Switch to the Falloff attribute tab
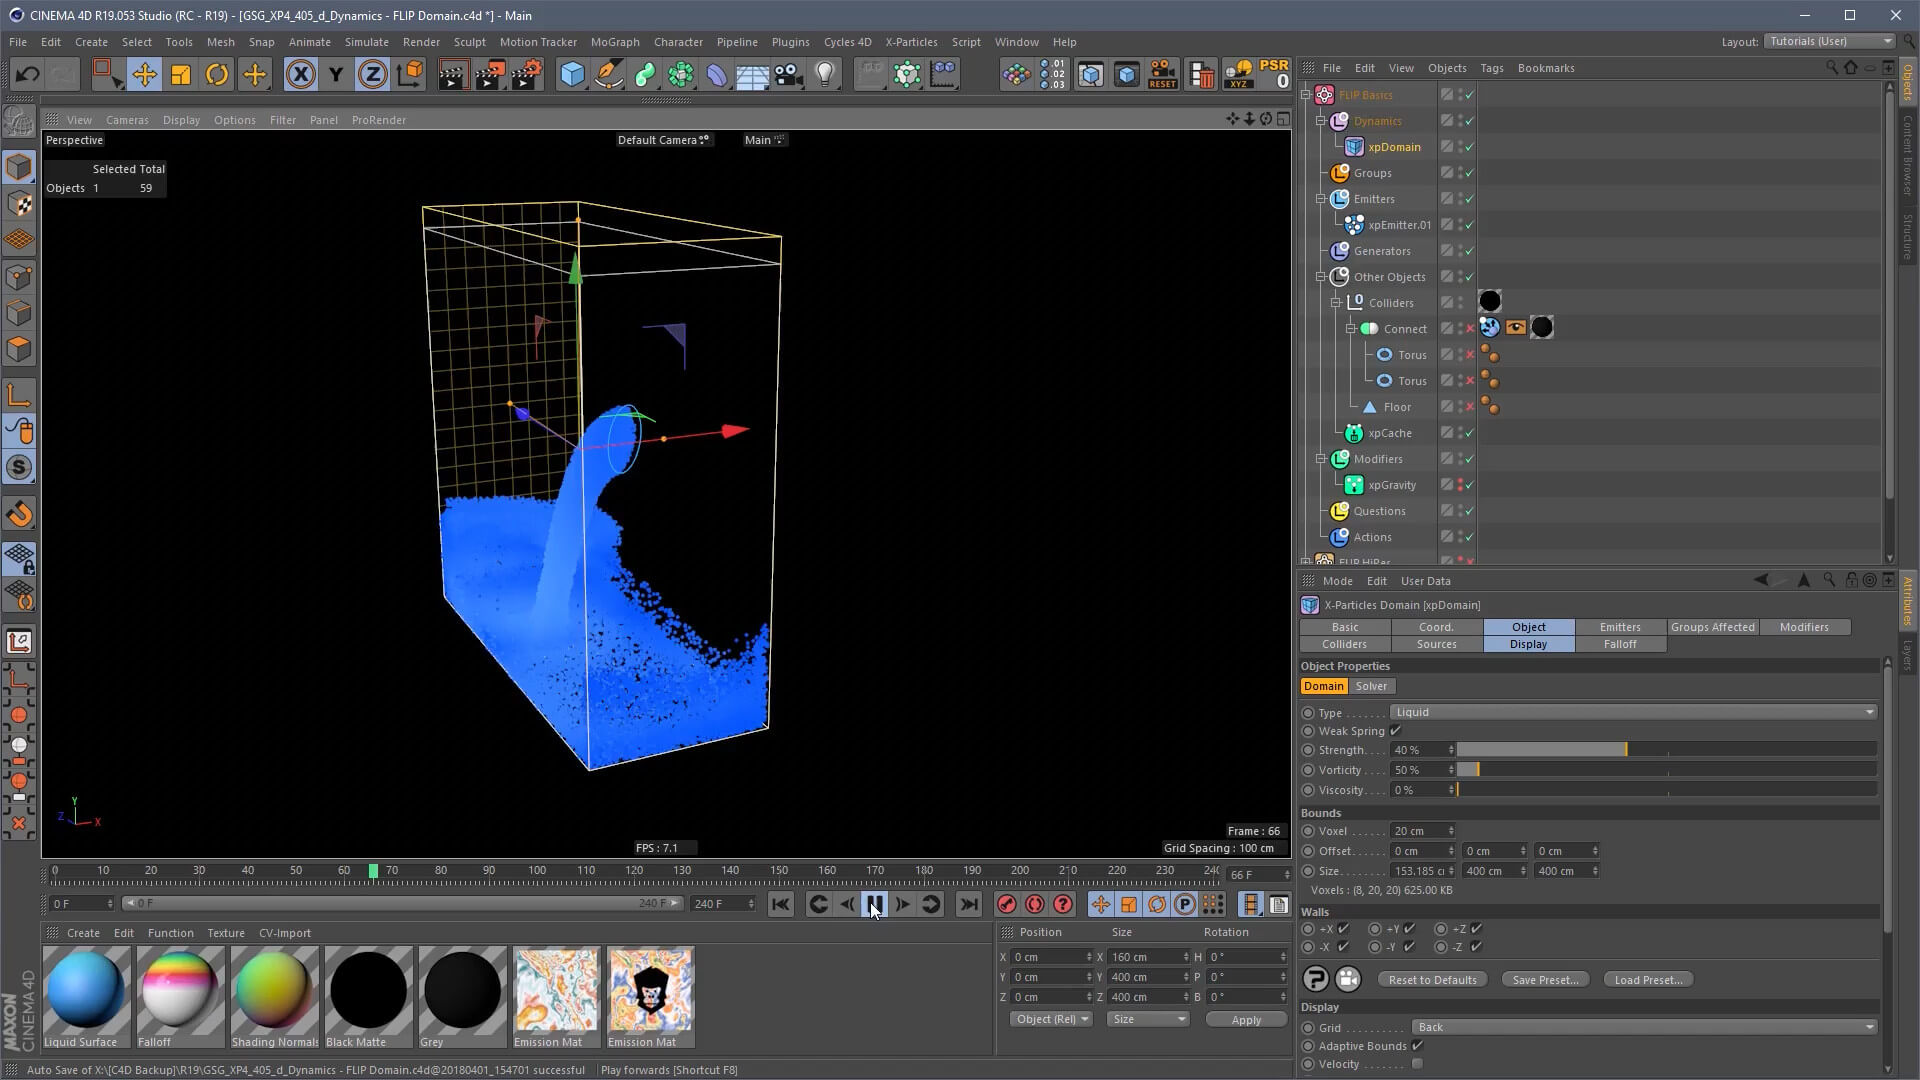The height and width of the screenshot is (1080, 1920). (1620, 644)
